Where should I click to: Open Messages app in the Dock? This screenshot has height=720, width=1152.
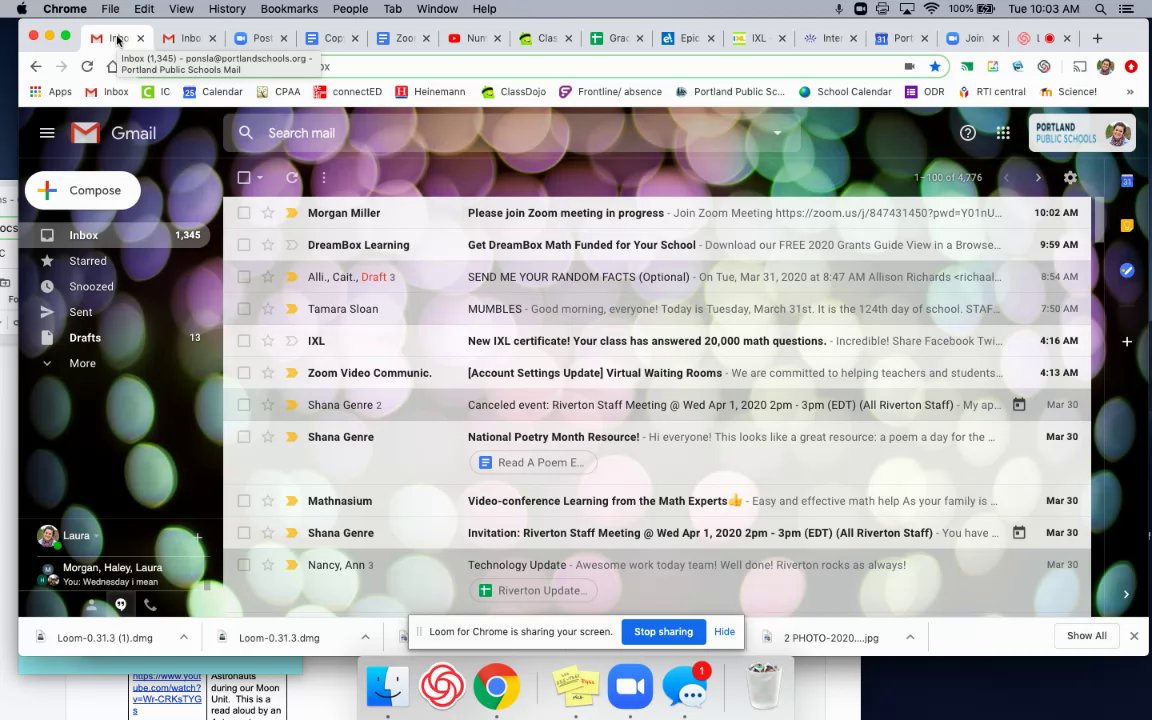(x=685, y=686)
